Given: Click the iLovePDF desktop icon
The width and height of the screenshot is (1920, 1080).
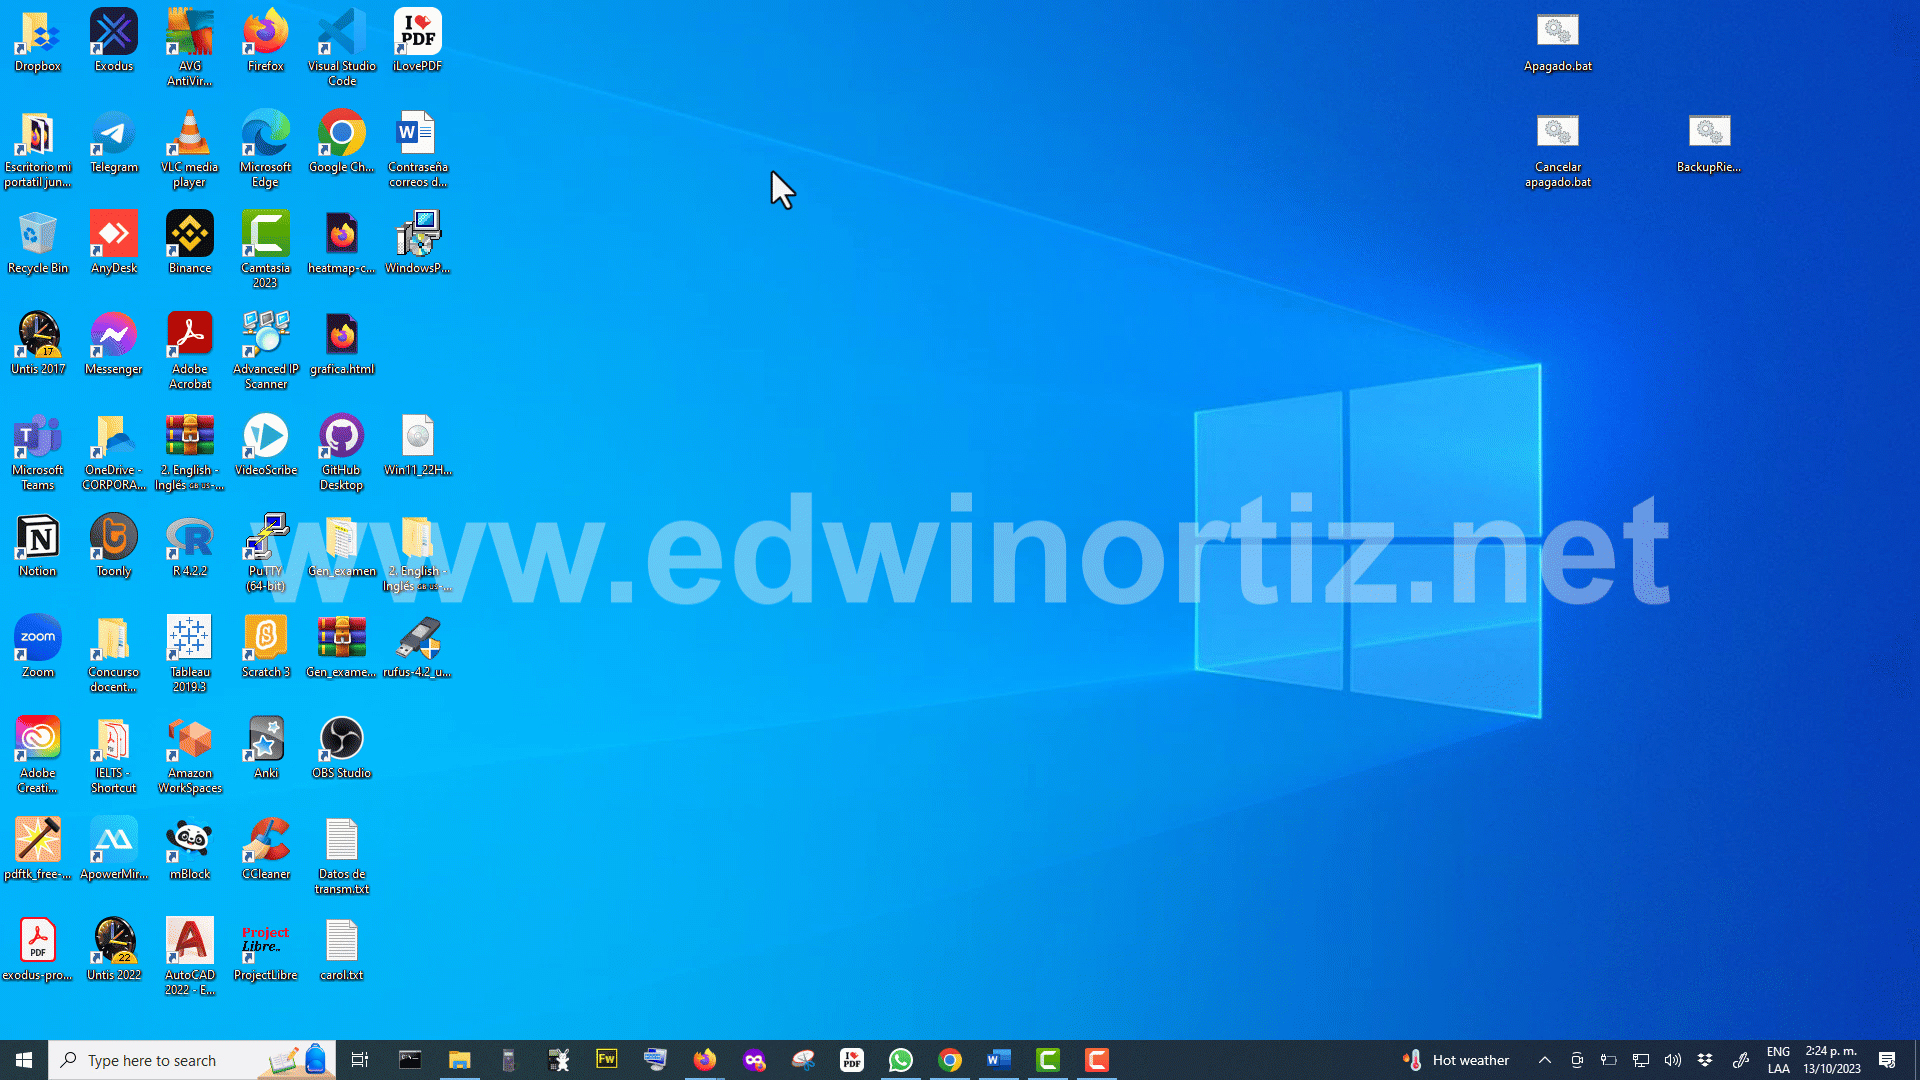Looking at the screenshot, I should [x=418, y=42].
